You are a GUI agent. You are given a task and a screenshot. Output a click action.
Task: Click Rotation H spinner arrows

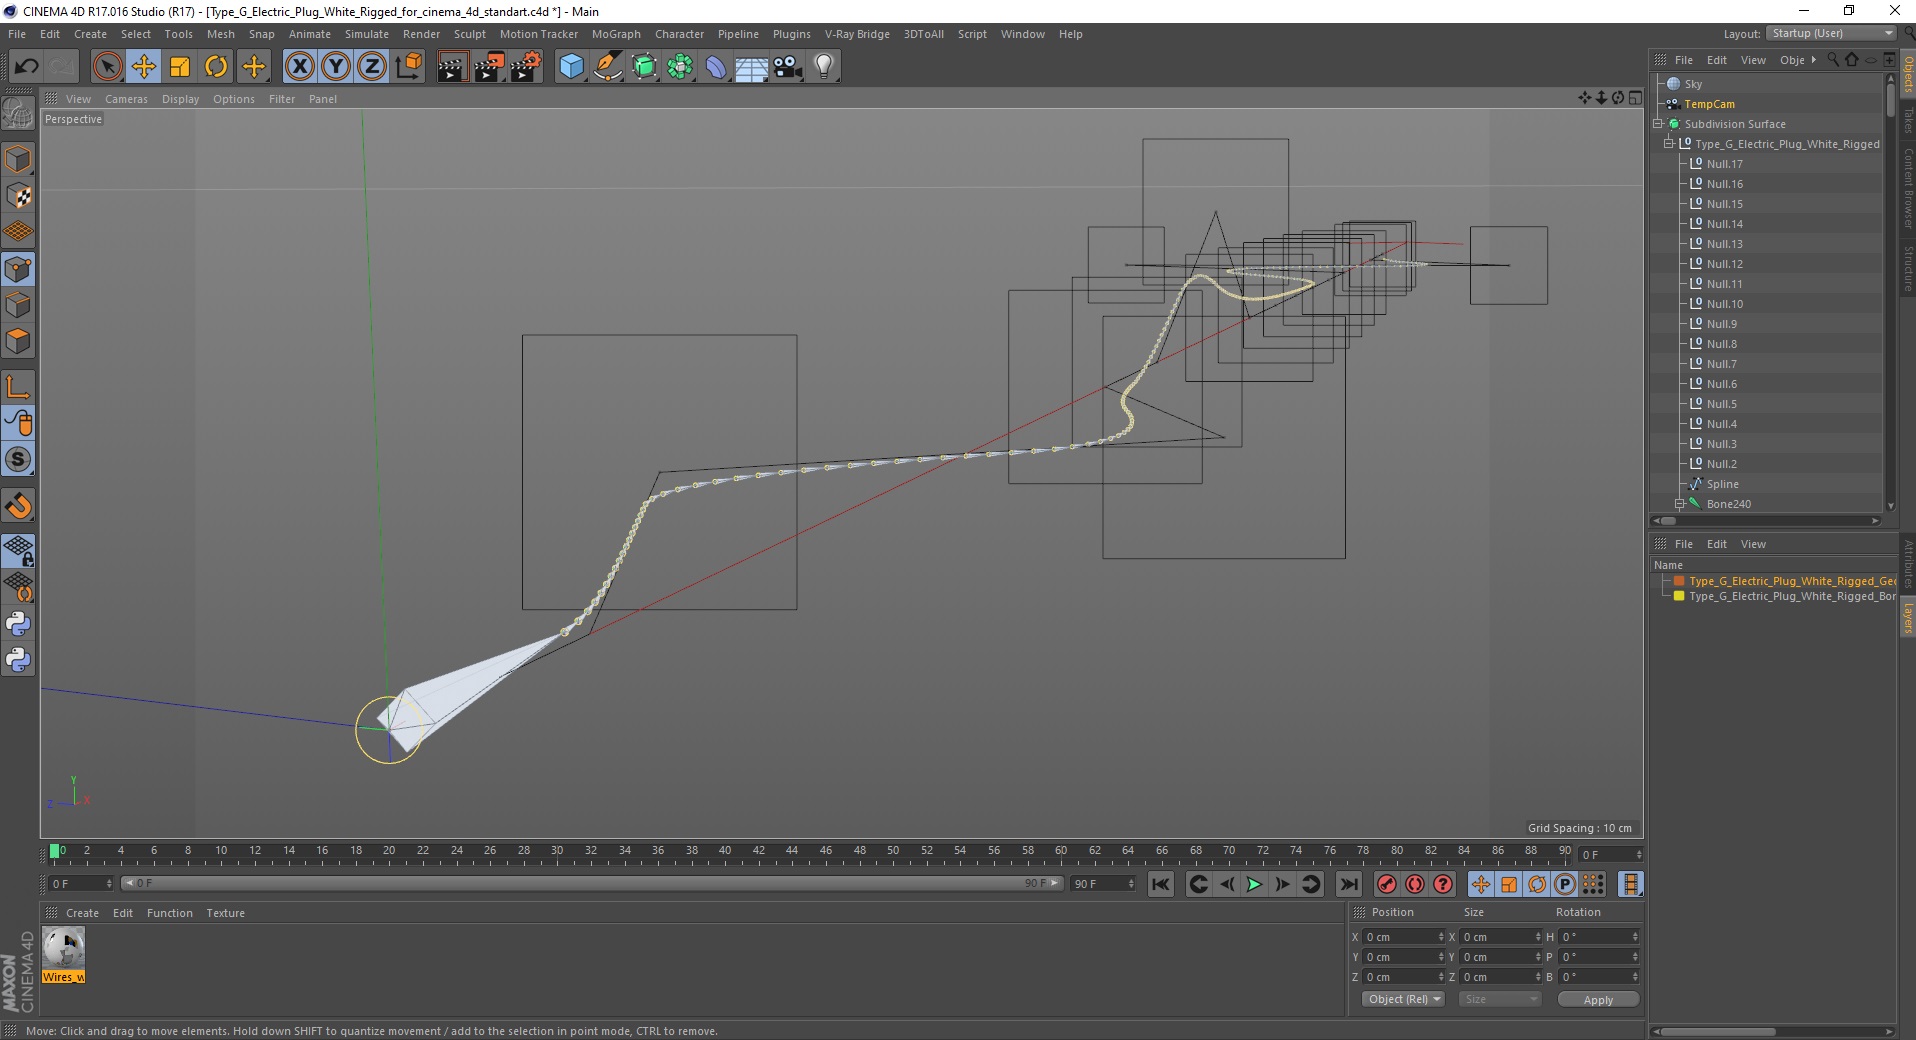point(1635,937)
